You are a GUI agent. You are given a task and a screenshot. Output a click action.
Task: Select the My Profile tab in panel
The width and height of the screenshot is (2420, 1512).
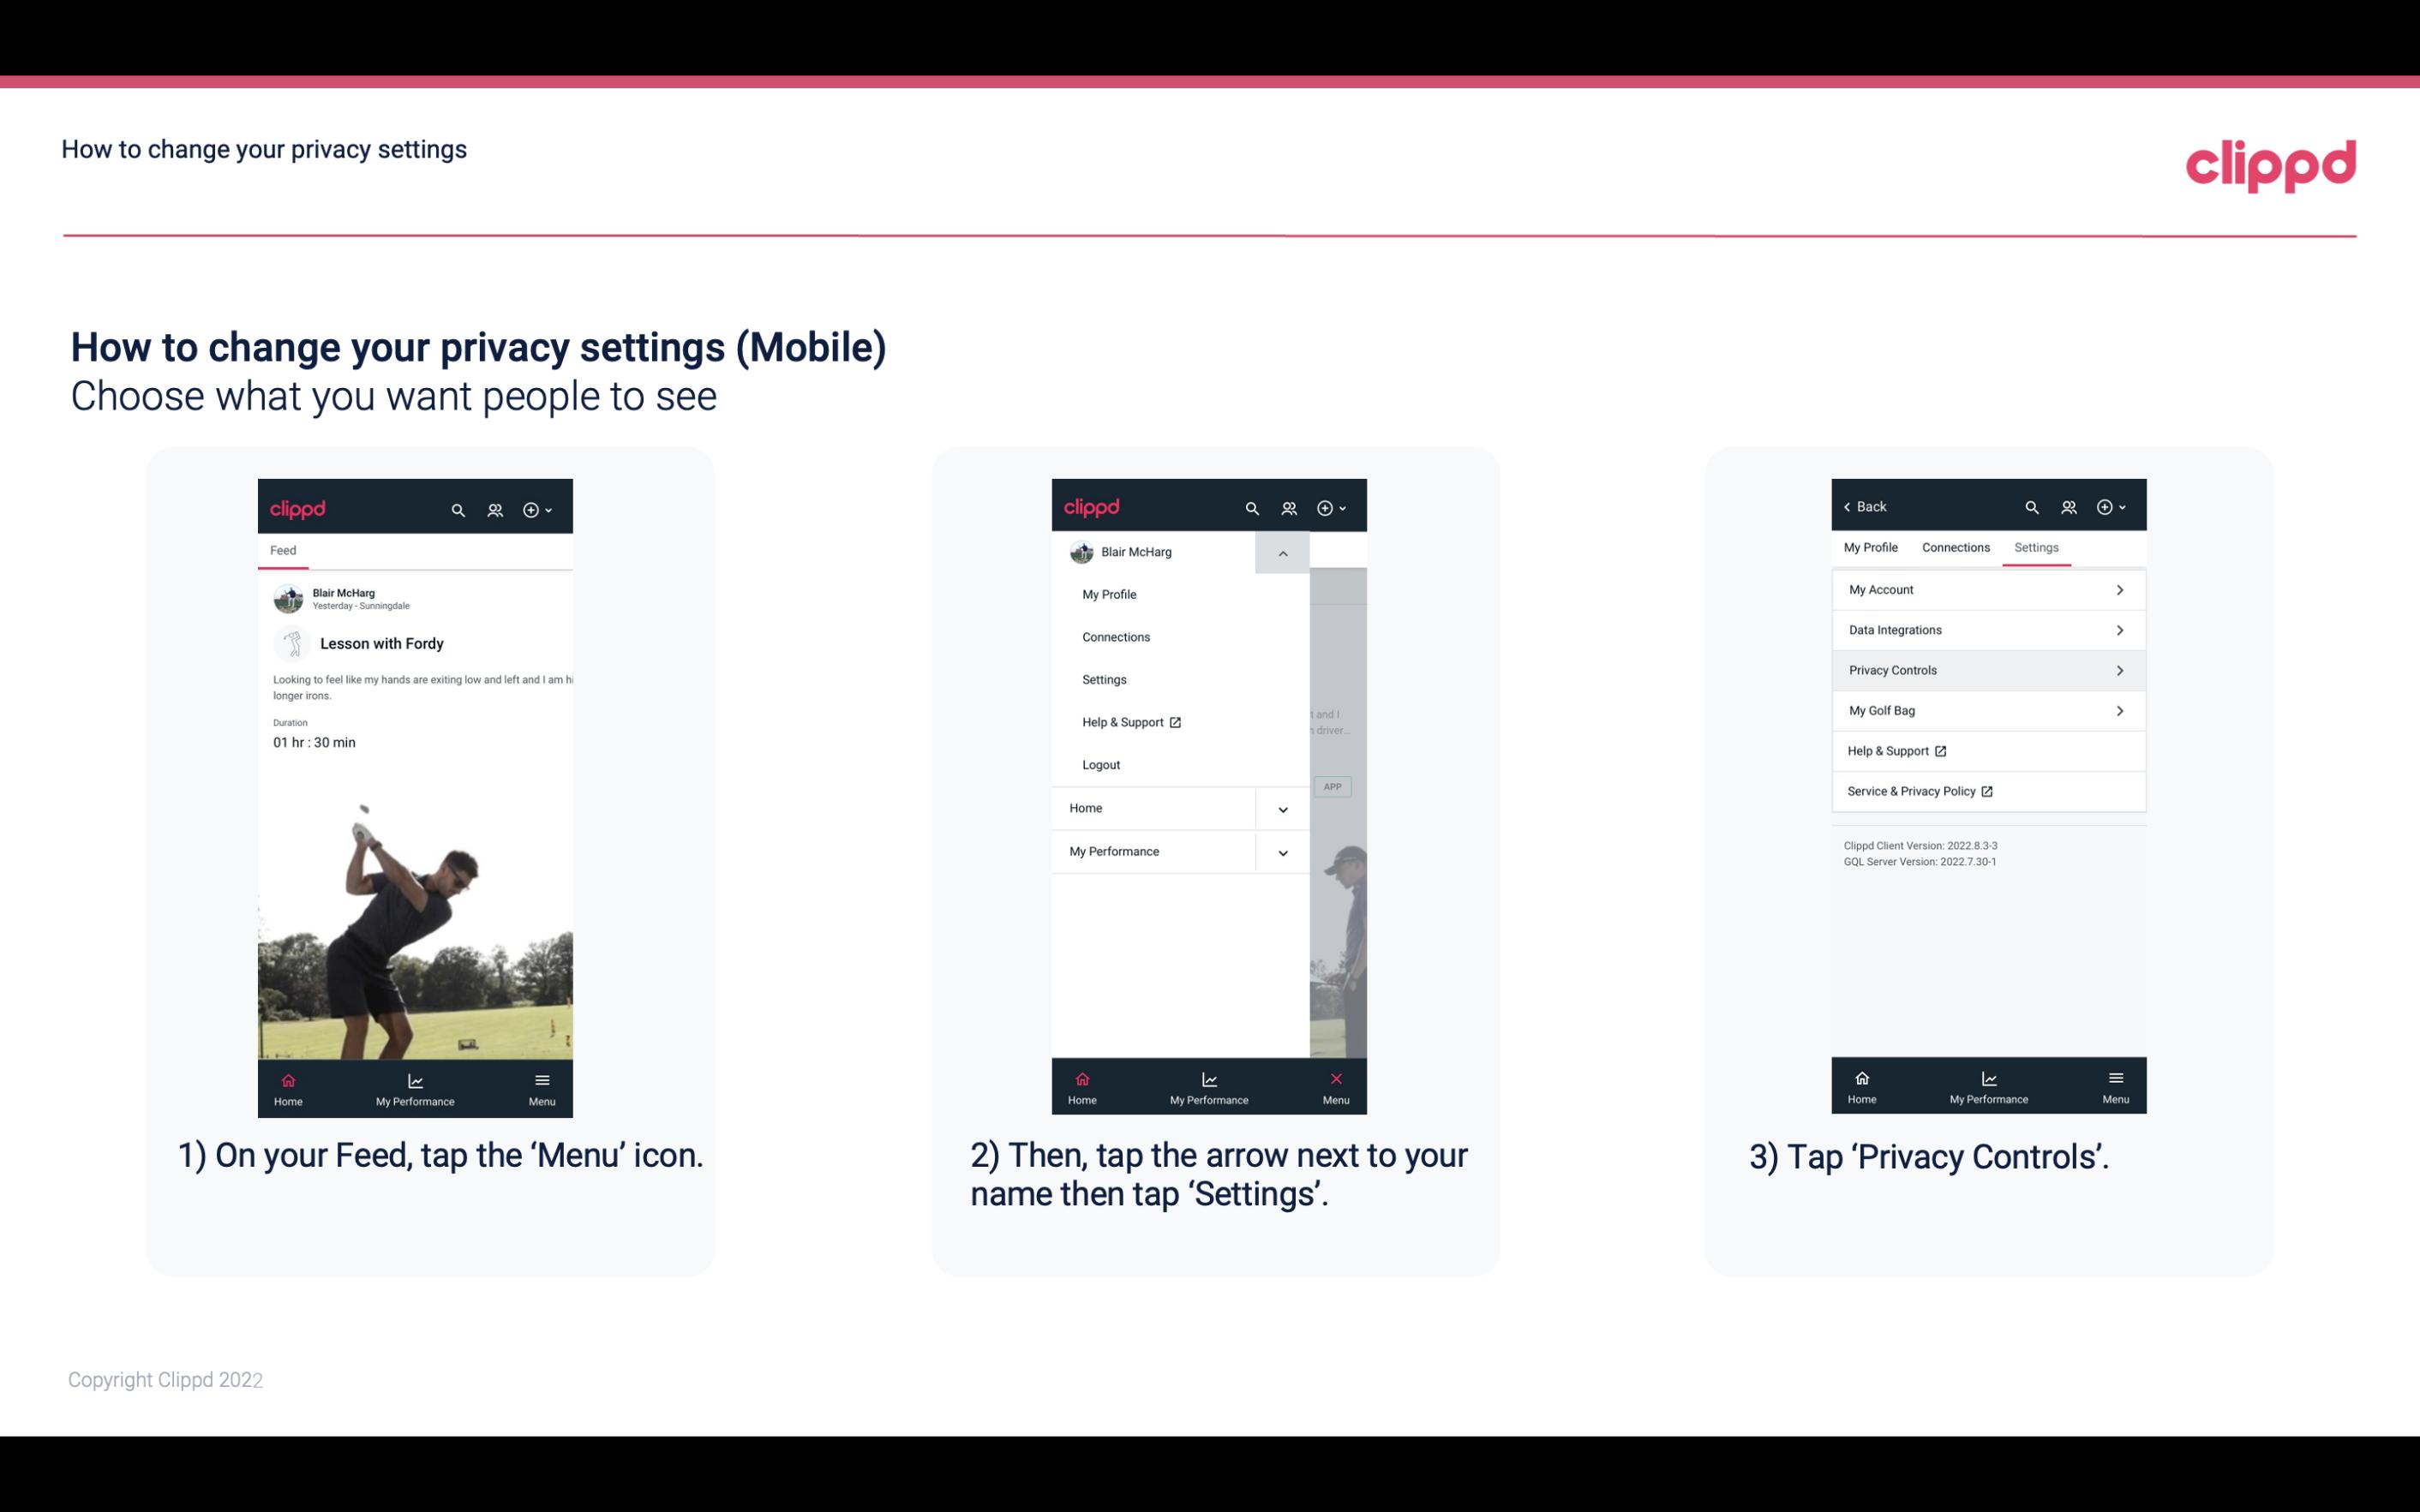click(x=1872, y=547)
